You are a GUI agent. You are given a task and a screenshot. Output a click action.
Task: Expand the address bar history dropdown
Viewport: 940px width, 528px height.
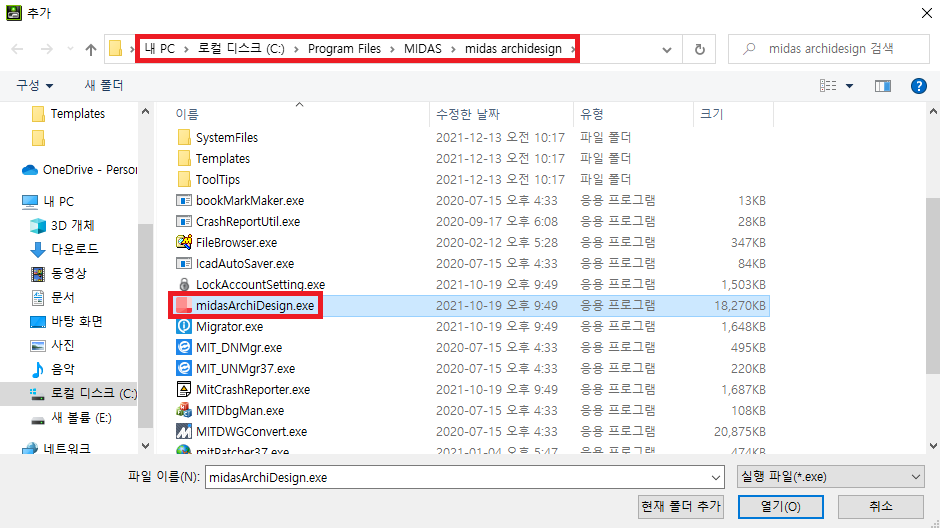point(667,50)
